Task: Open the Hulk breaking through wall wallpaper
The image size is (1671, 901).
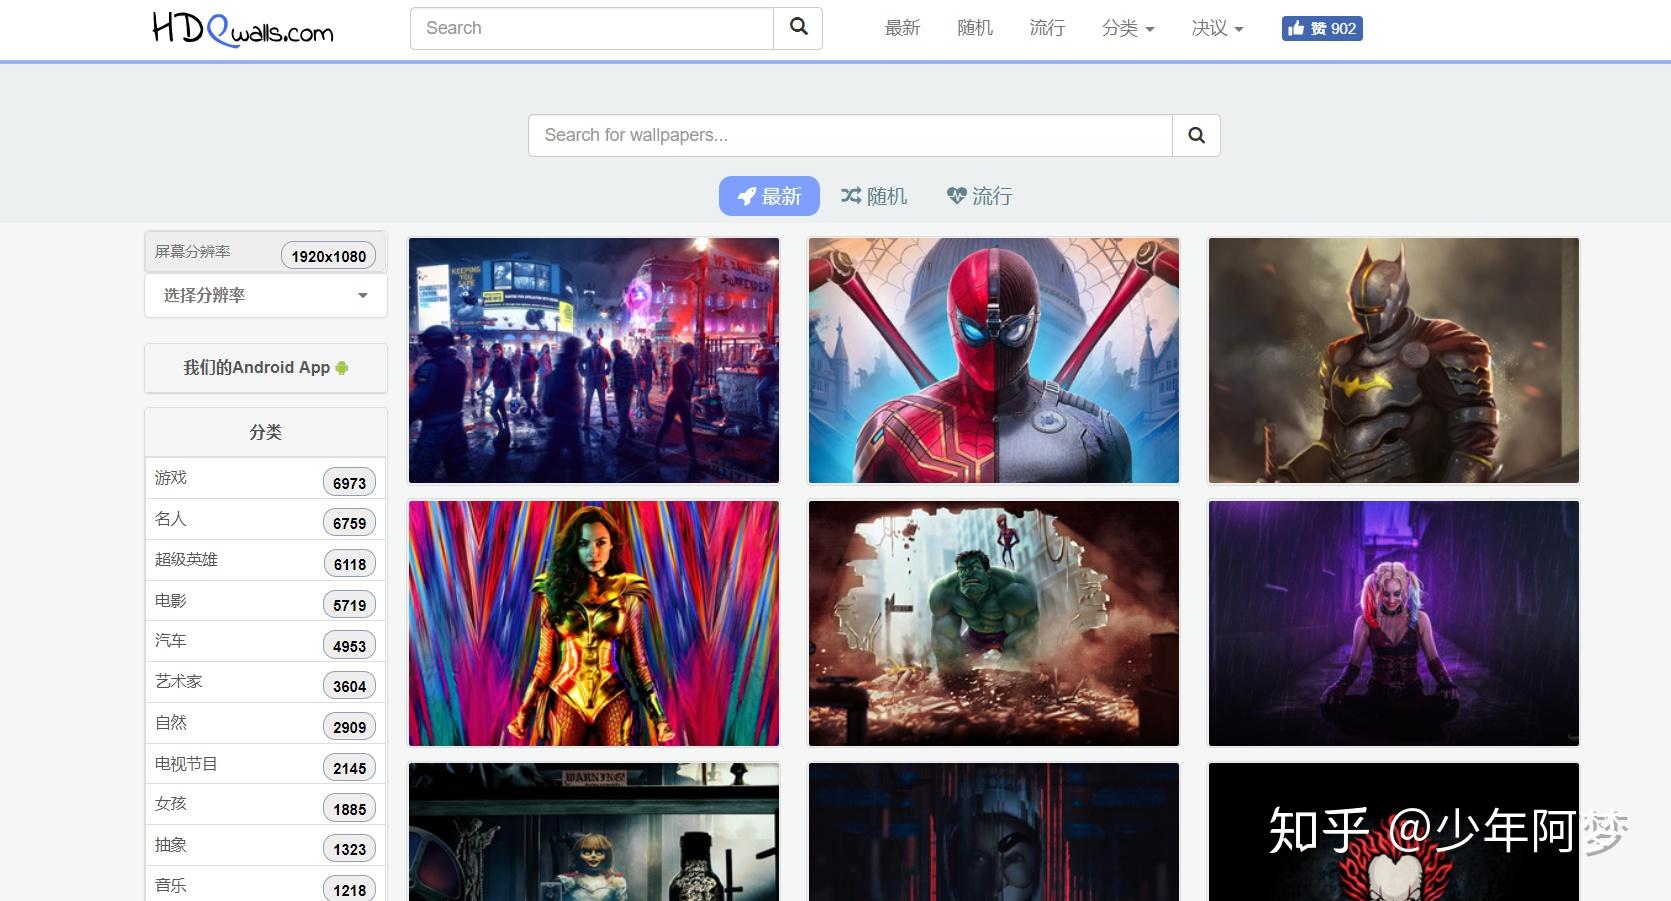Action: (994, 623)
